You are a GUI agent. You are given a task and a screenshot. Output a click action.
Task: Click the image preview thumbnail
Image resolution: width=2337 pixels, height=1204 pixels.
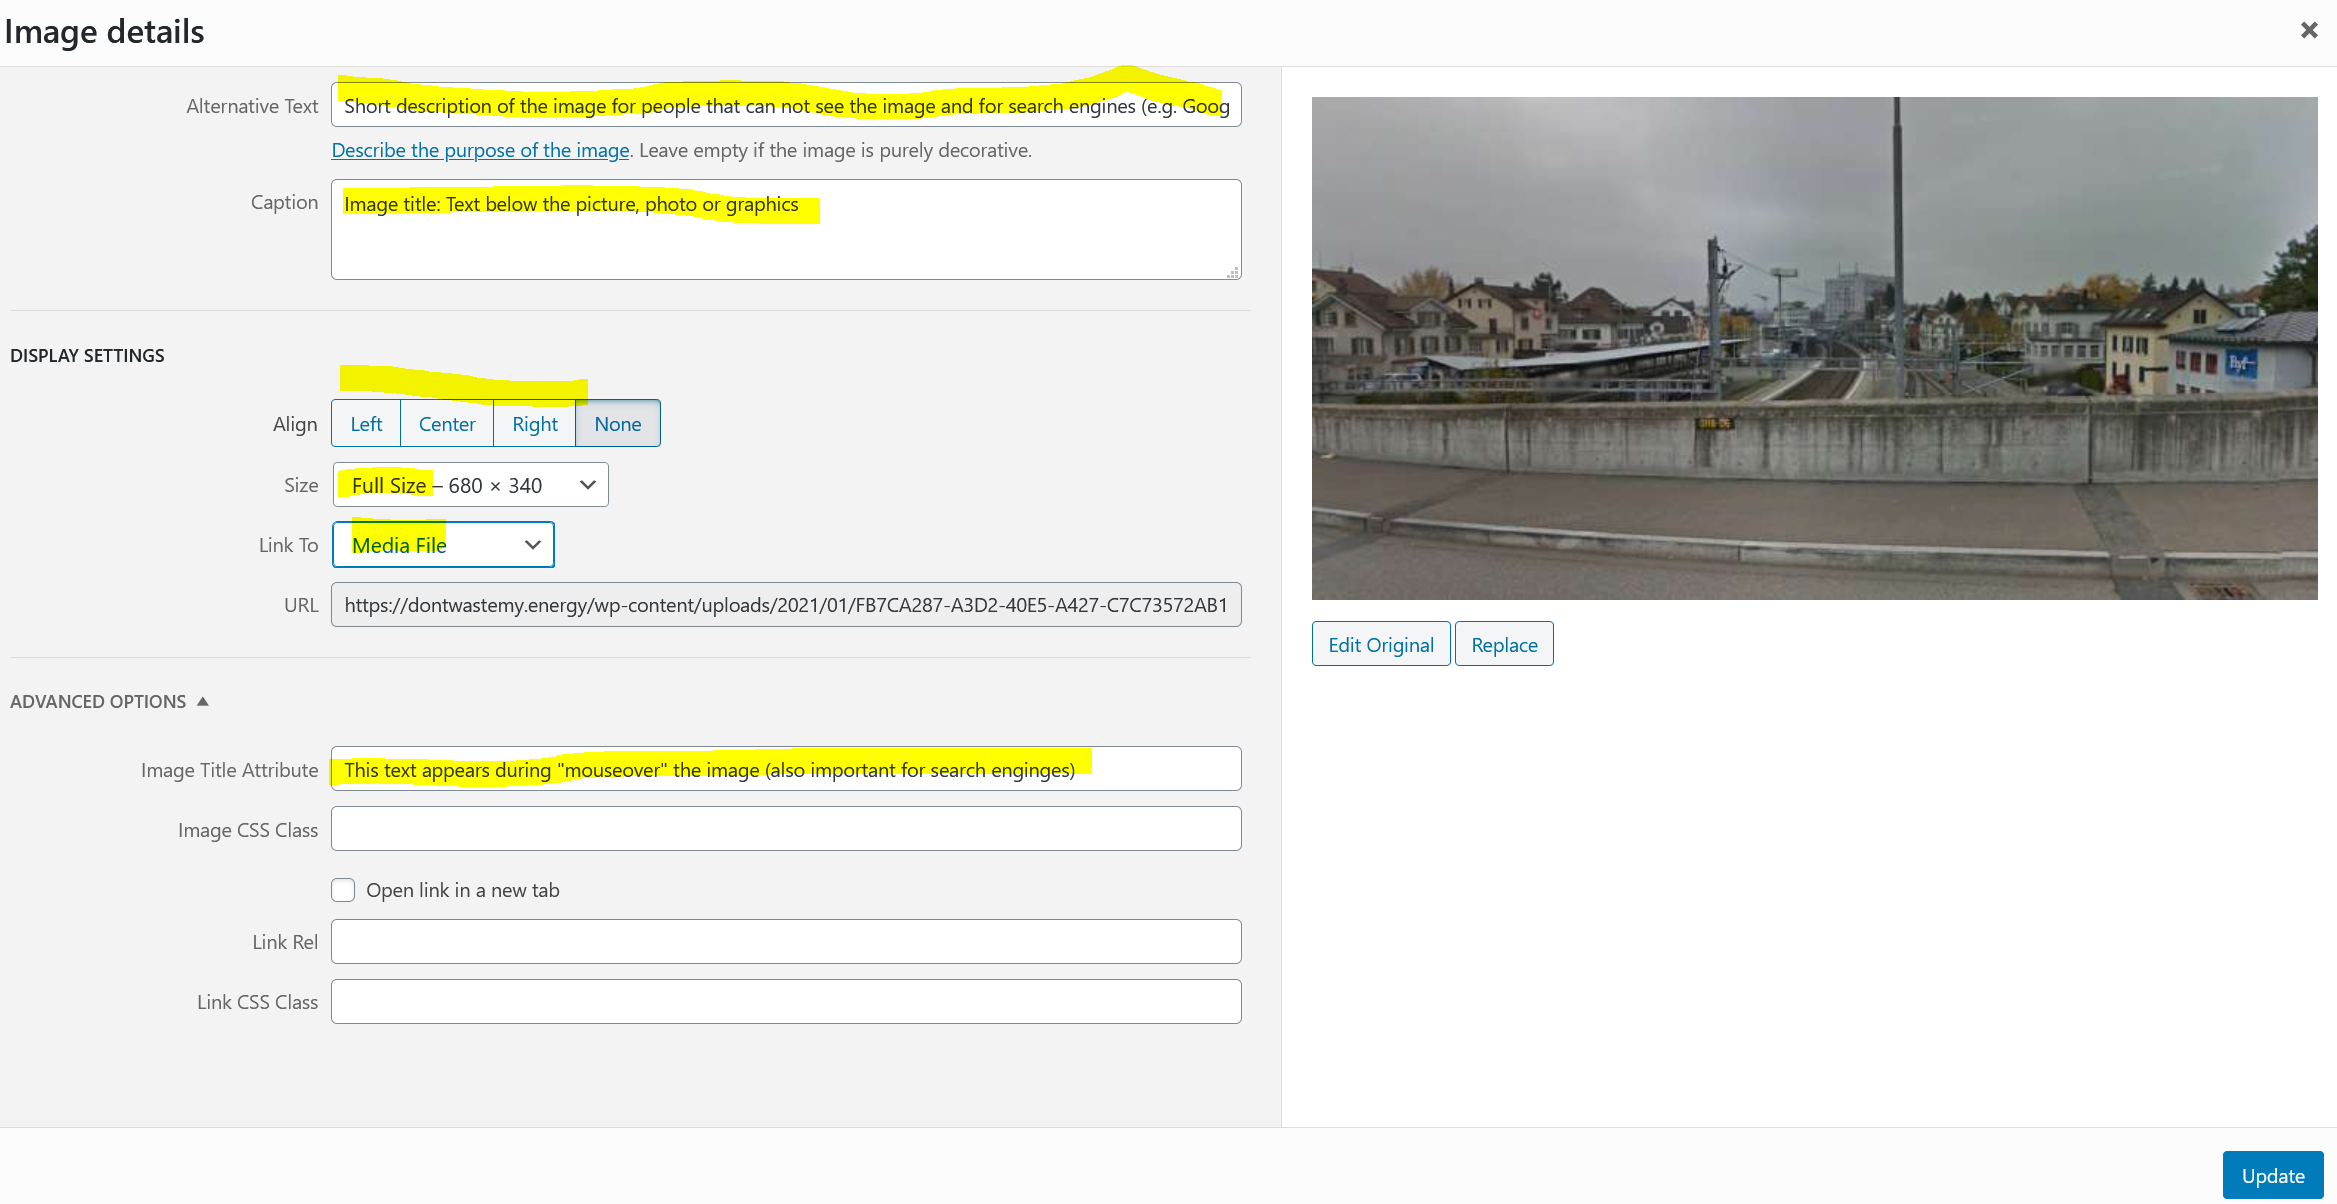point(1814,348)
